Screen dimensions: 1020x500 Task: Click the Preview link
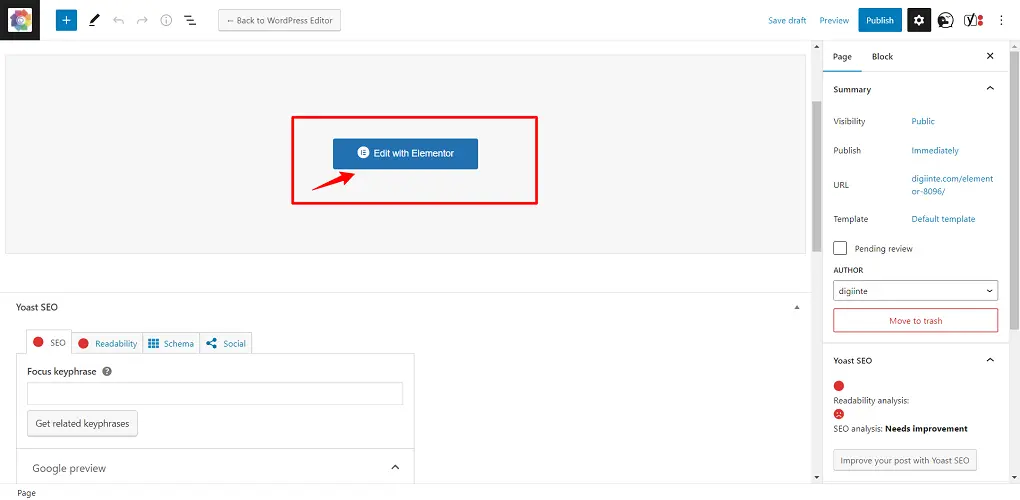pyautogui.click(x=835, y=20)
